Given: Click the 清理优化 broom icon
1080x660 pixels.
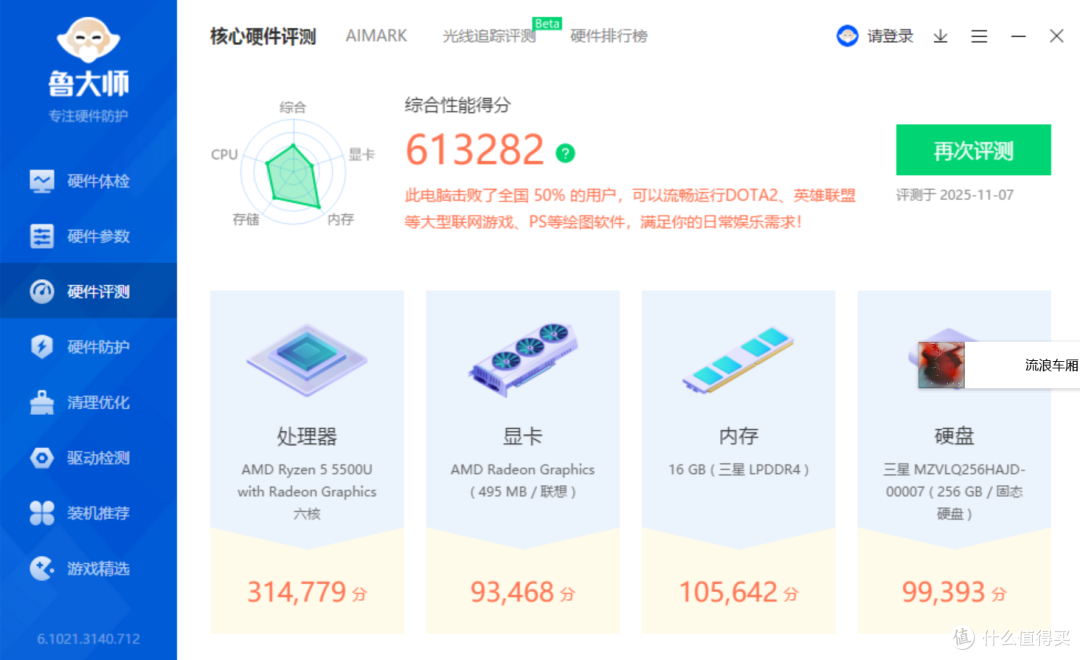Looking at the screenshot, I should point(42,402).
